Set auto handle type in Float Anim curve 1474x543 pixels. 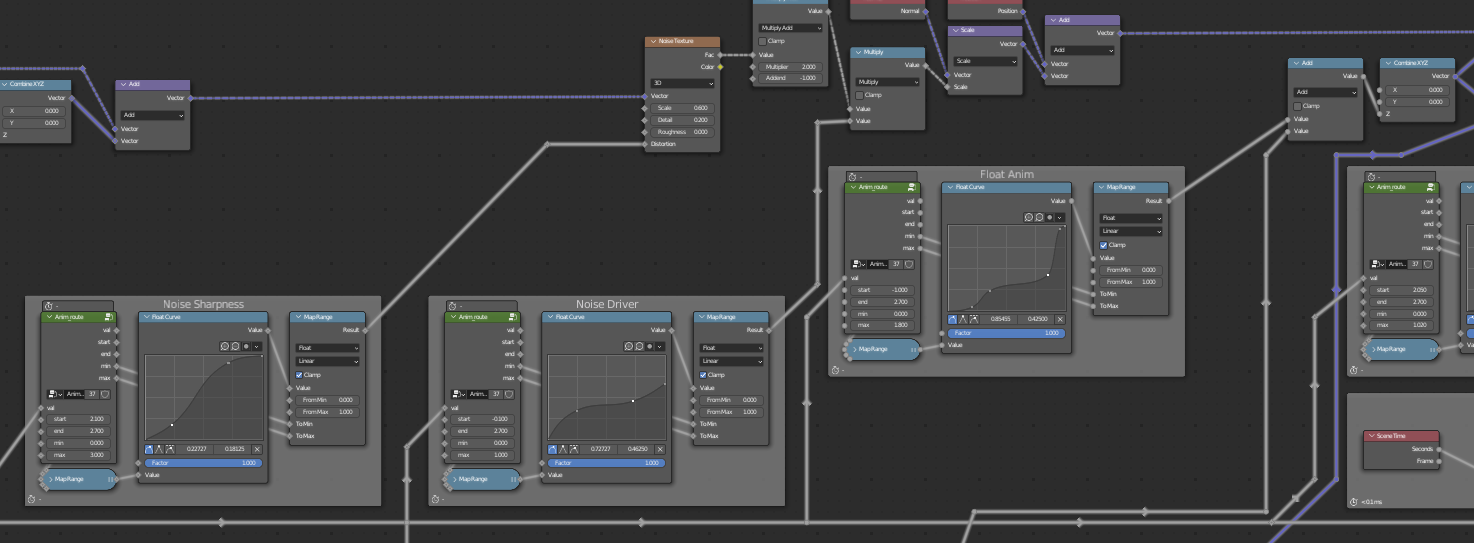952,319
